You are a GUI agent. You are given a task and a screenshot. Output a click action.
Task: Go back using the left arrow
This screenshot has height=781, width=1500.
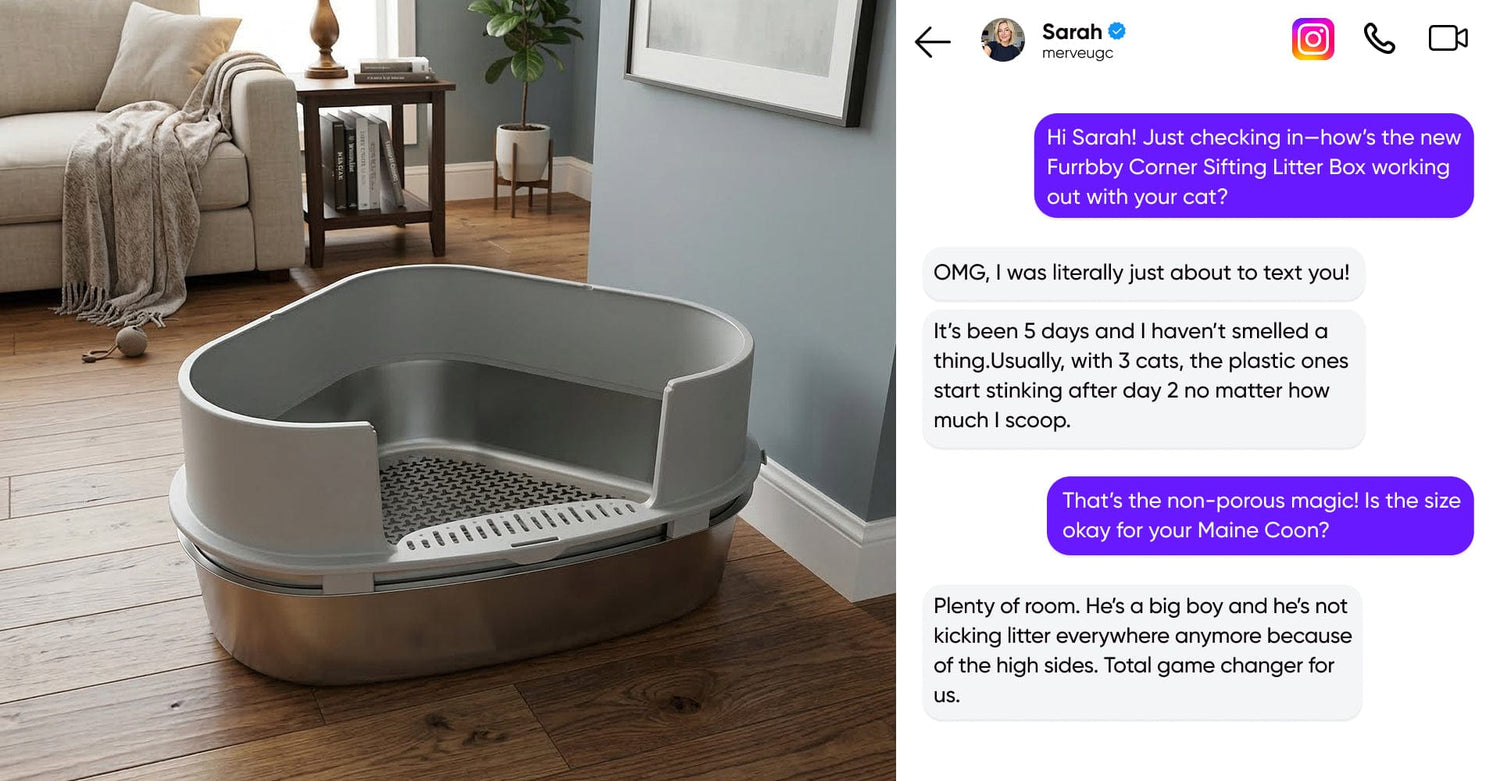click(x=932, y=42)
